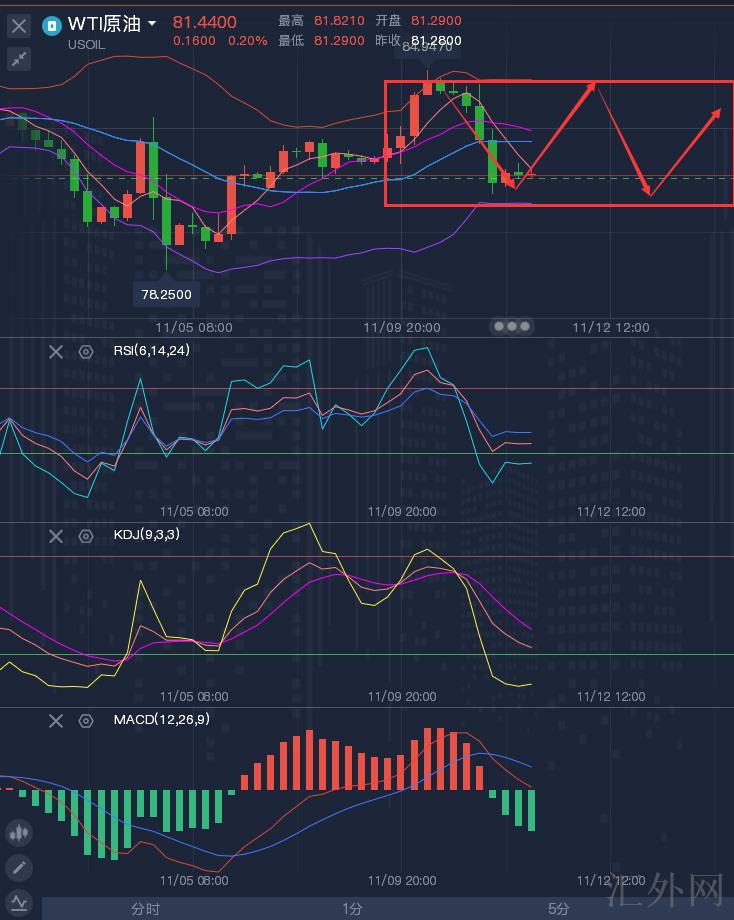Click the 11/12 12:00 label in KDJ panel
The image size is (734, 920).
pos(611,696)
